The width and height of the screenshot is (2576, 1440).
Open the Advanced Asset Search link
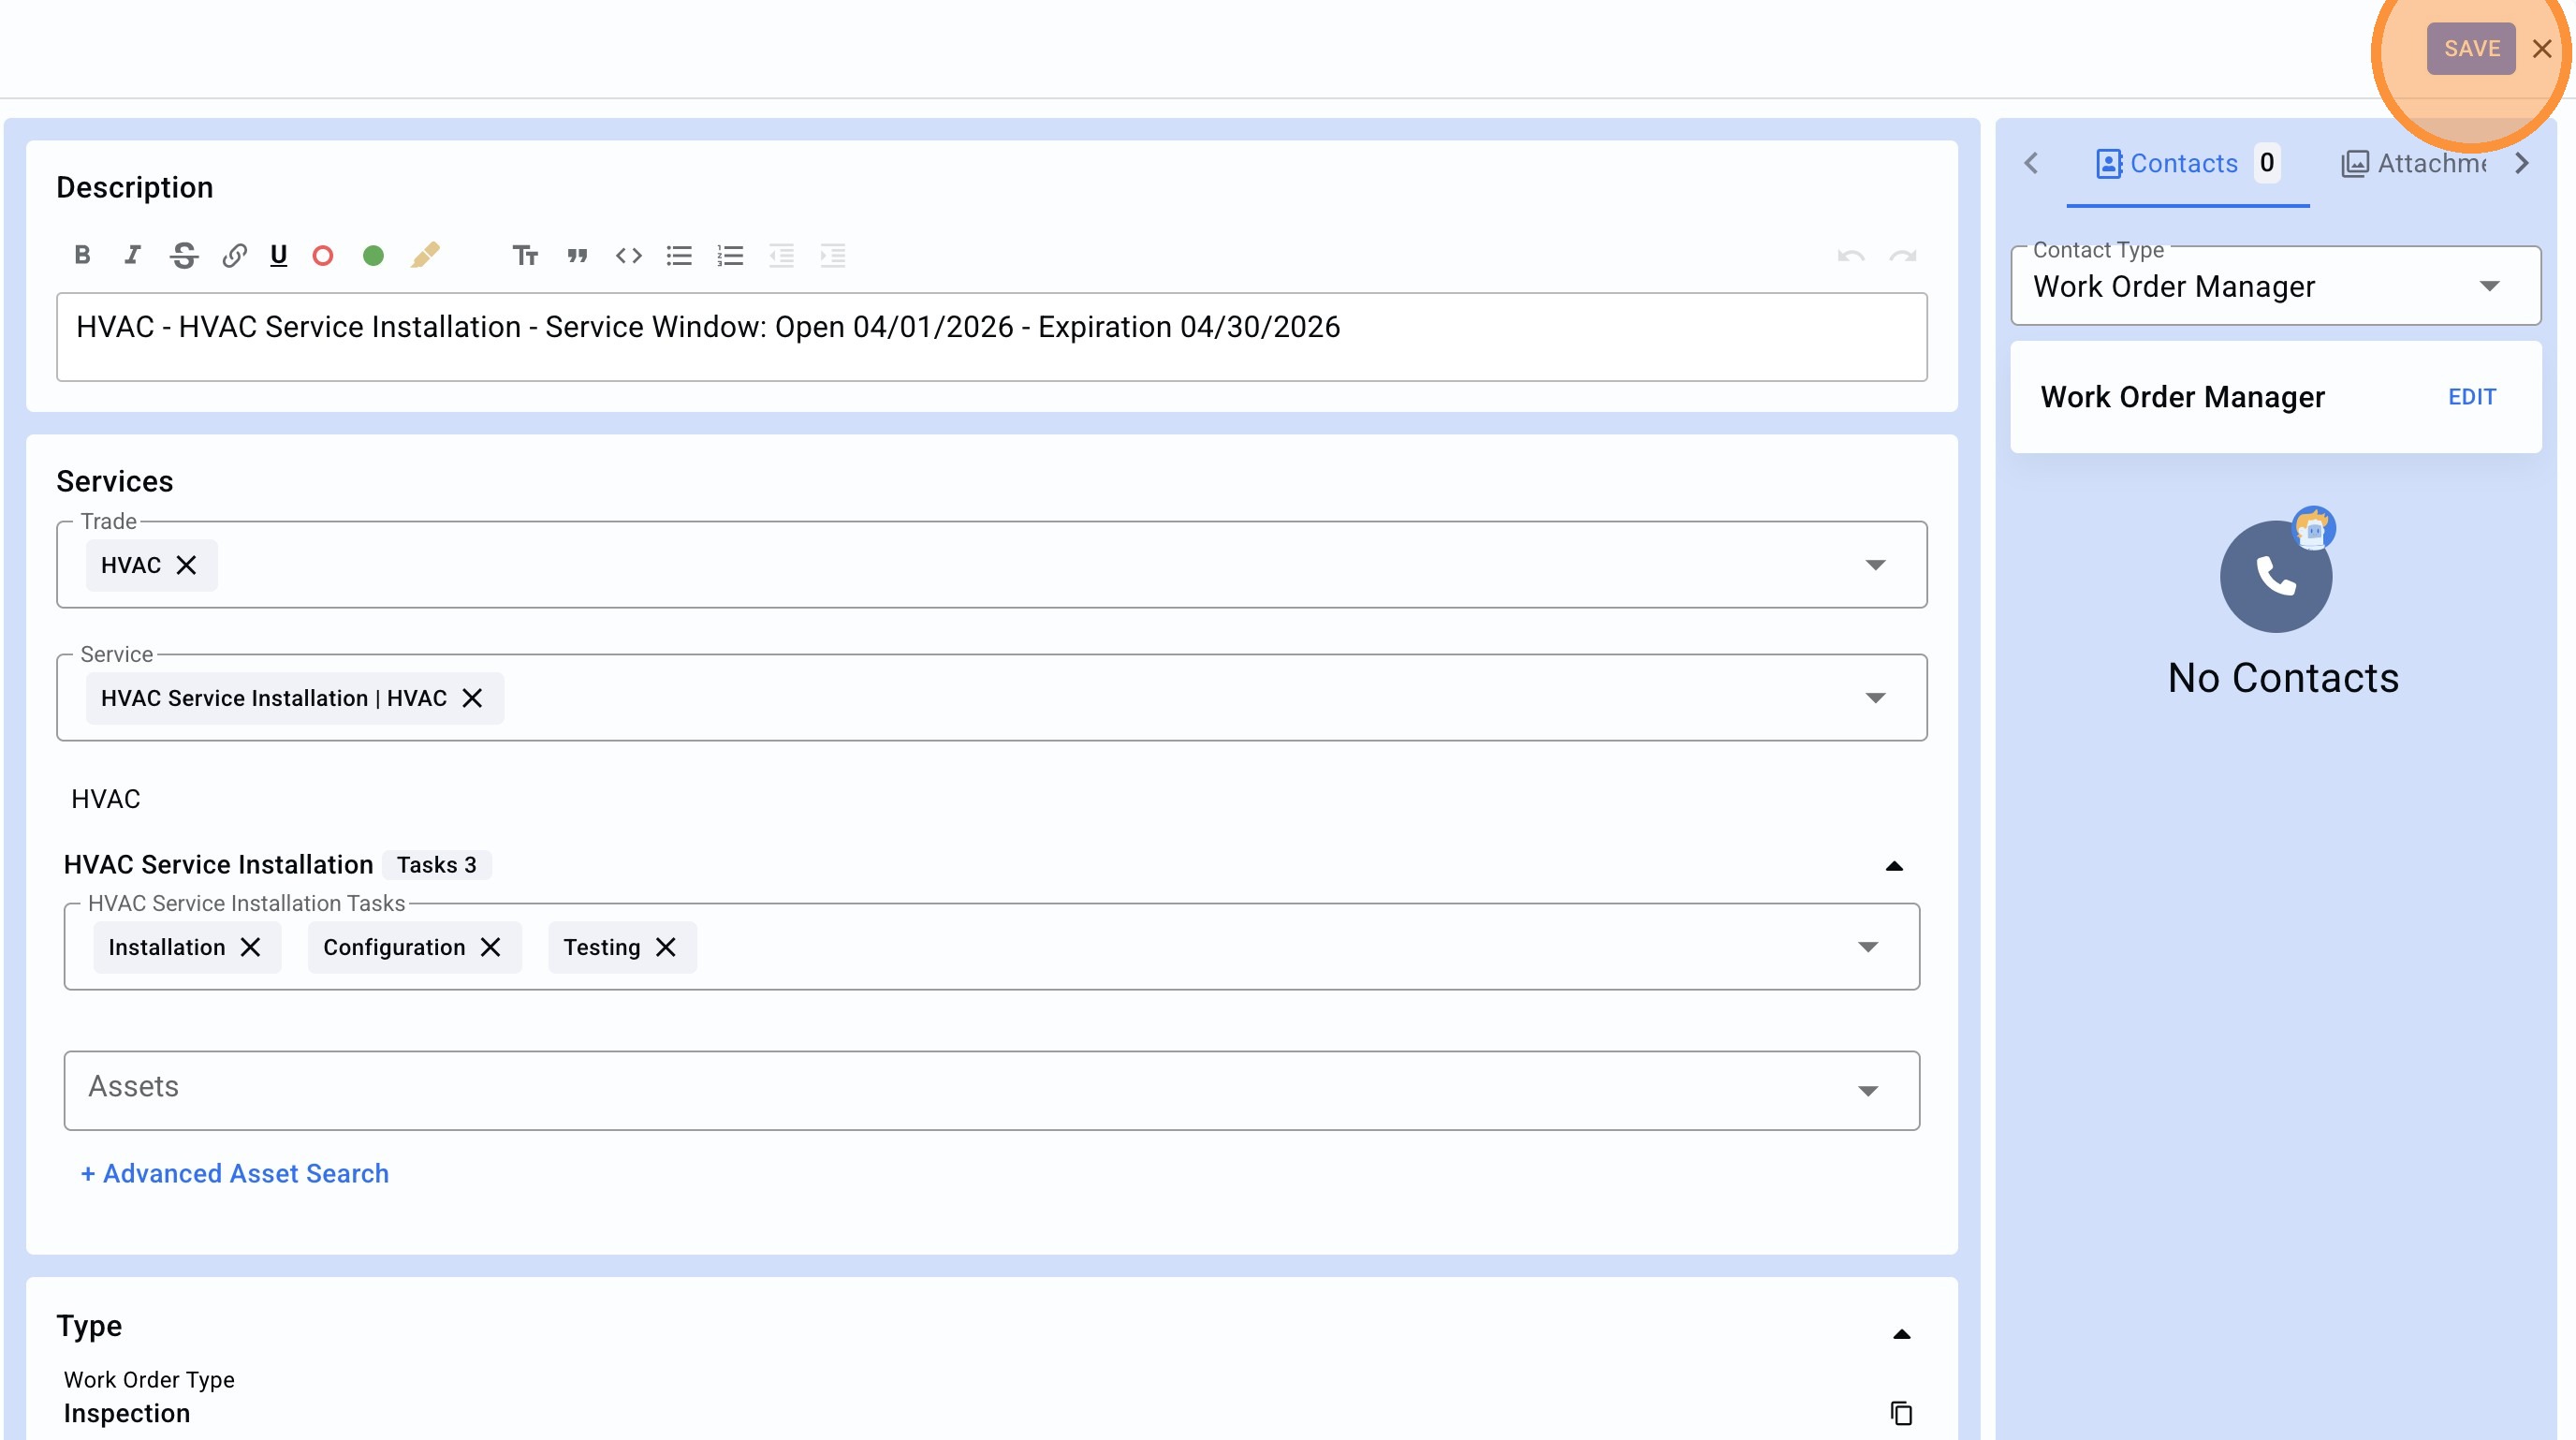pyautogui.click(x=235, y=1173)
